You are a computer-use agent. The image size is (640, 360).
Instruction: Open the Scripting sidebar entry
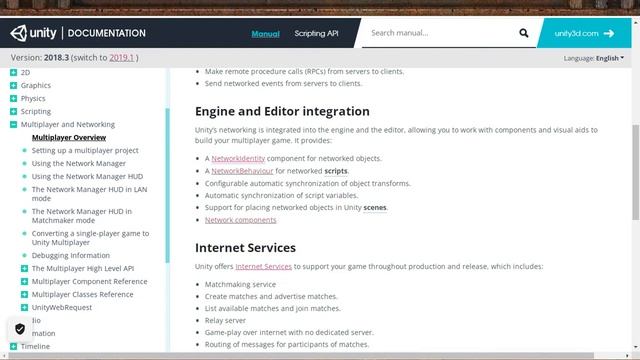(36, 111)
